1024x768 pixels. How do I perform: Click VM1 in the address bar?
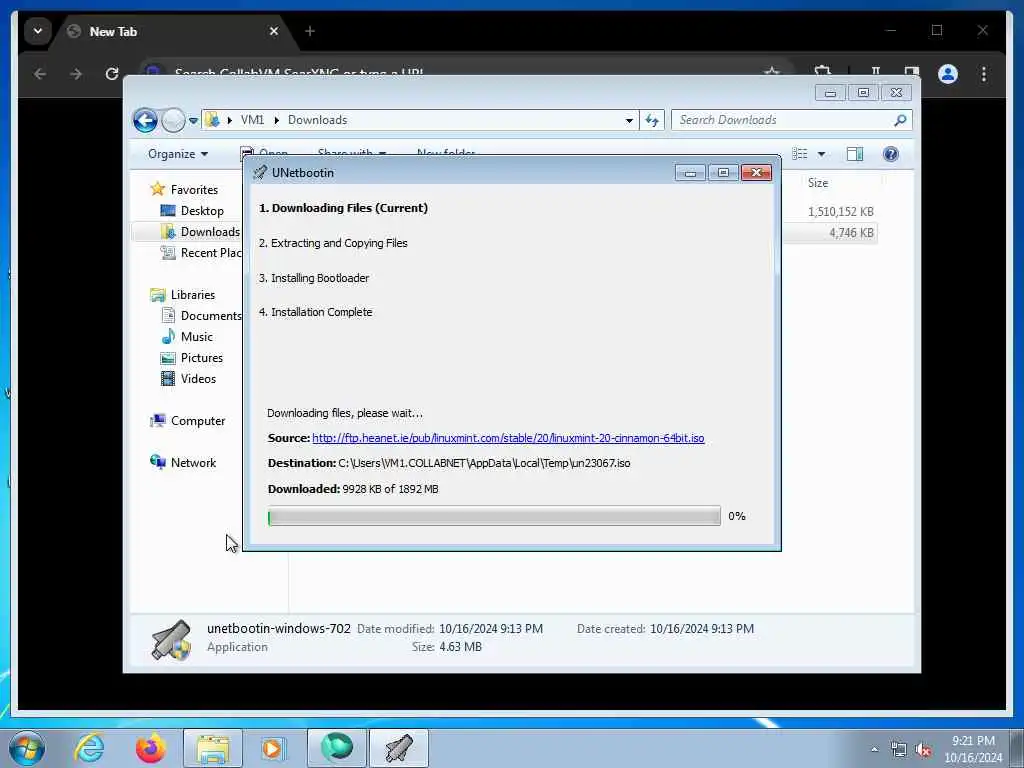point(252,120)
